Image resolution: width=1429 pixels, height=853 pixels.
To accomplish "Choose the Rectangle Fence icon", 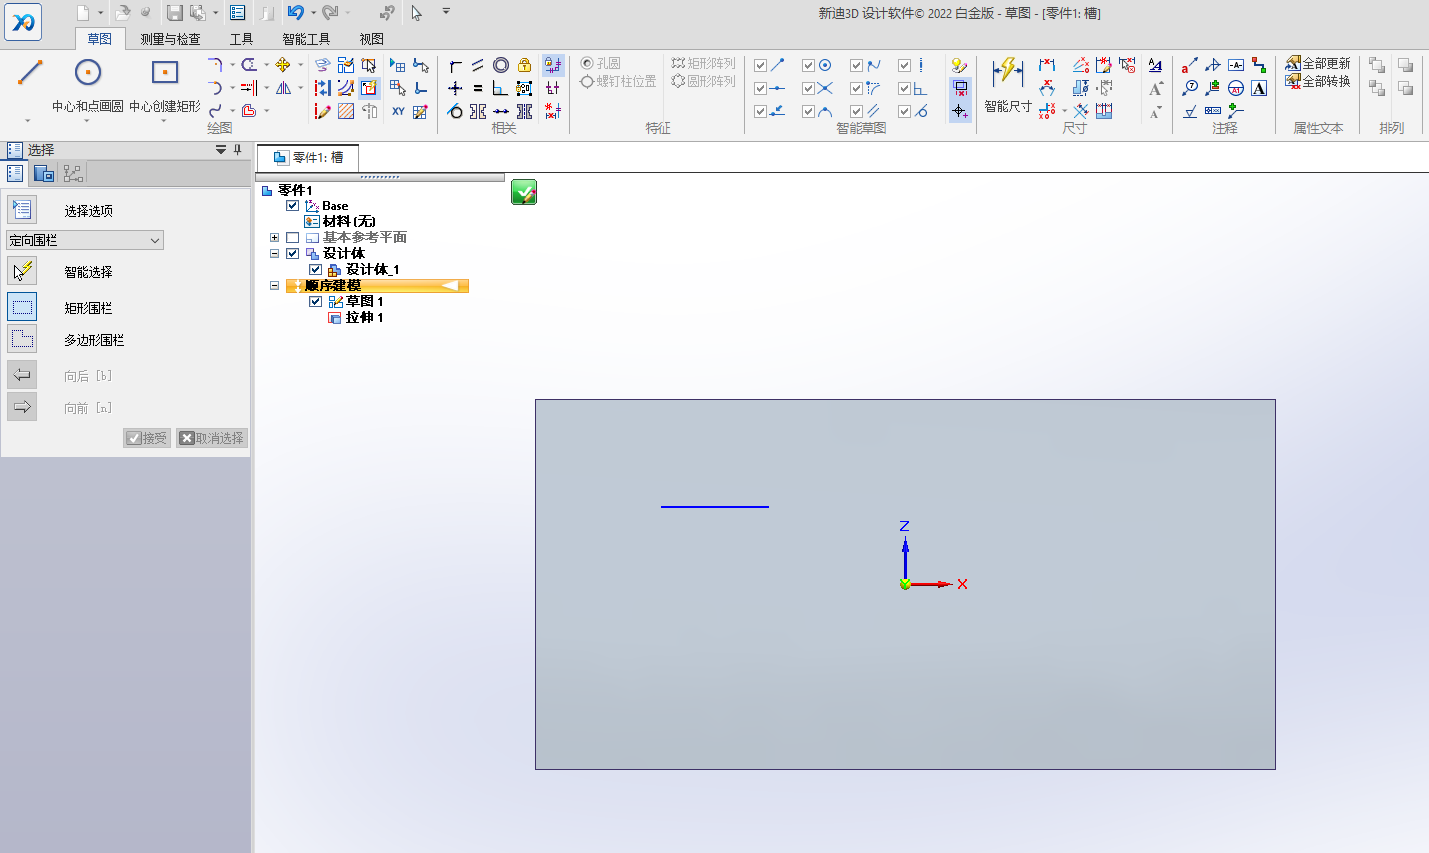I will (x=22, y=307).
